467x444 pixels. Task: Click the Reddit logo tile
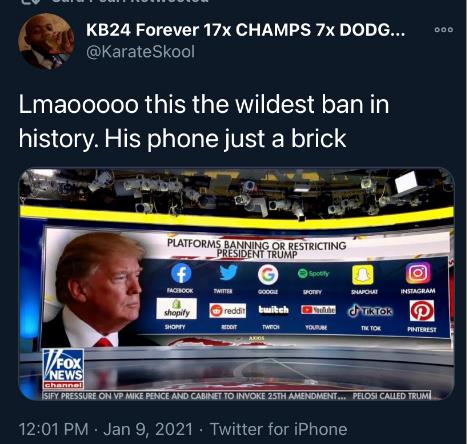[228, 311]
